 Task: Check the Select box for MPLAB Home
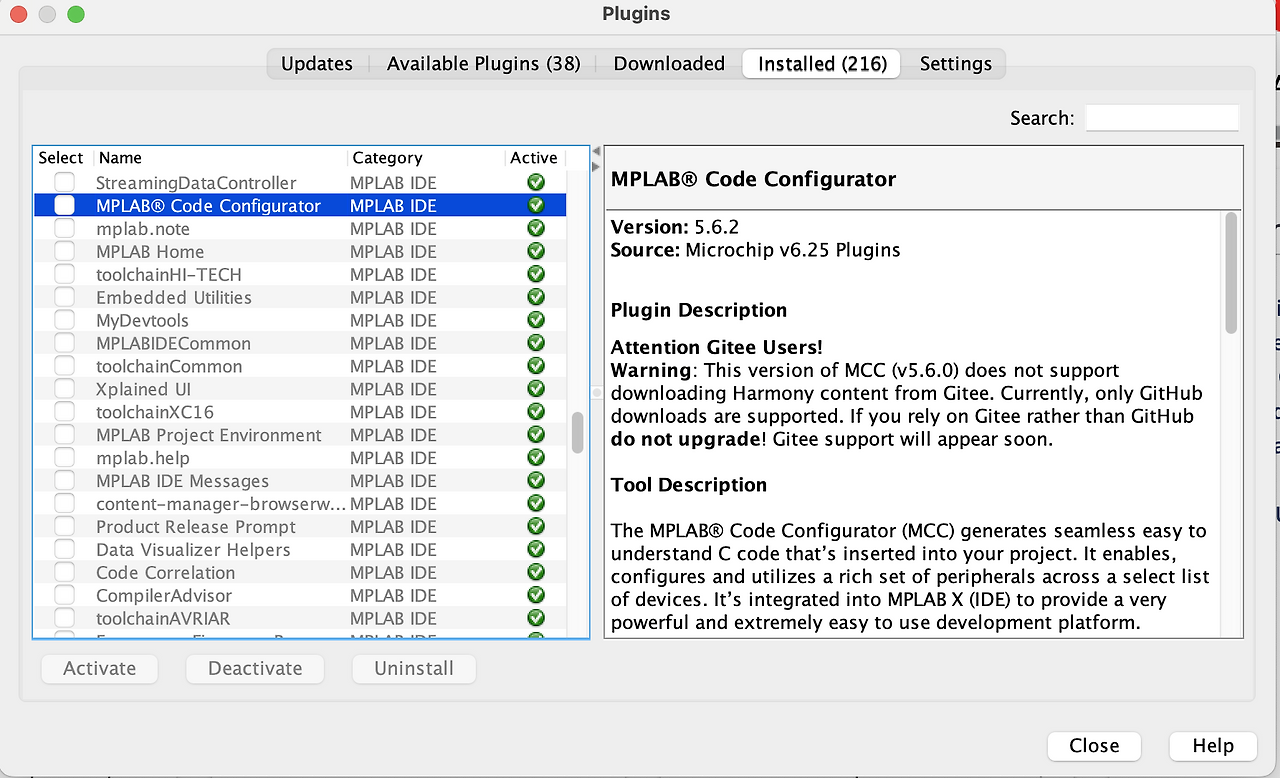[64, 251]
